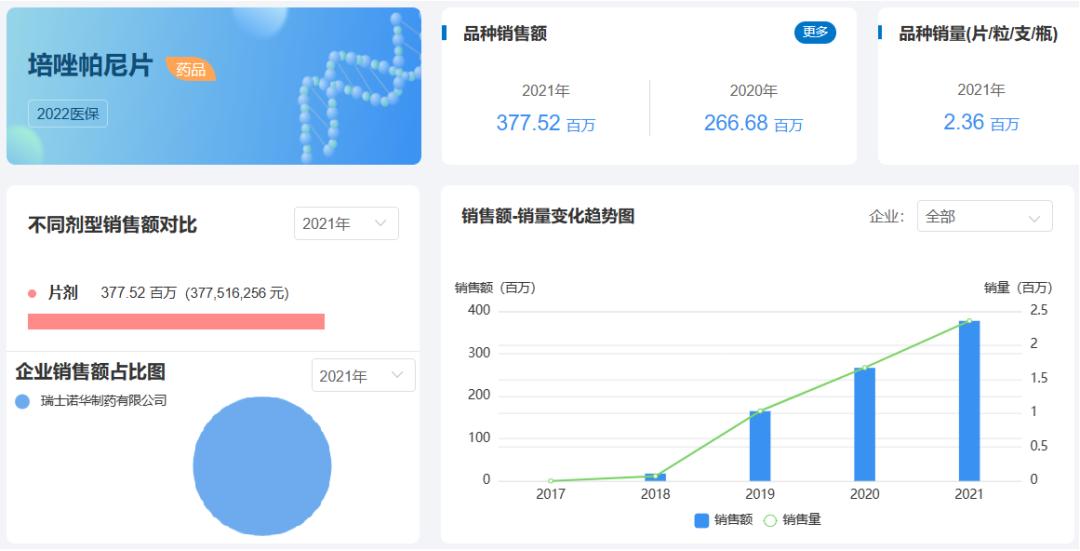
Task: Open the 2021年 dropdown for 企业销售额占比图
Action: pyautogui.click(x=363, y=375)
